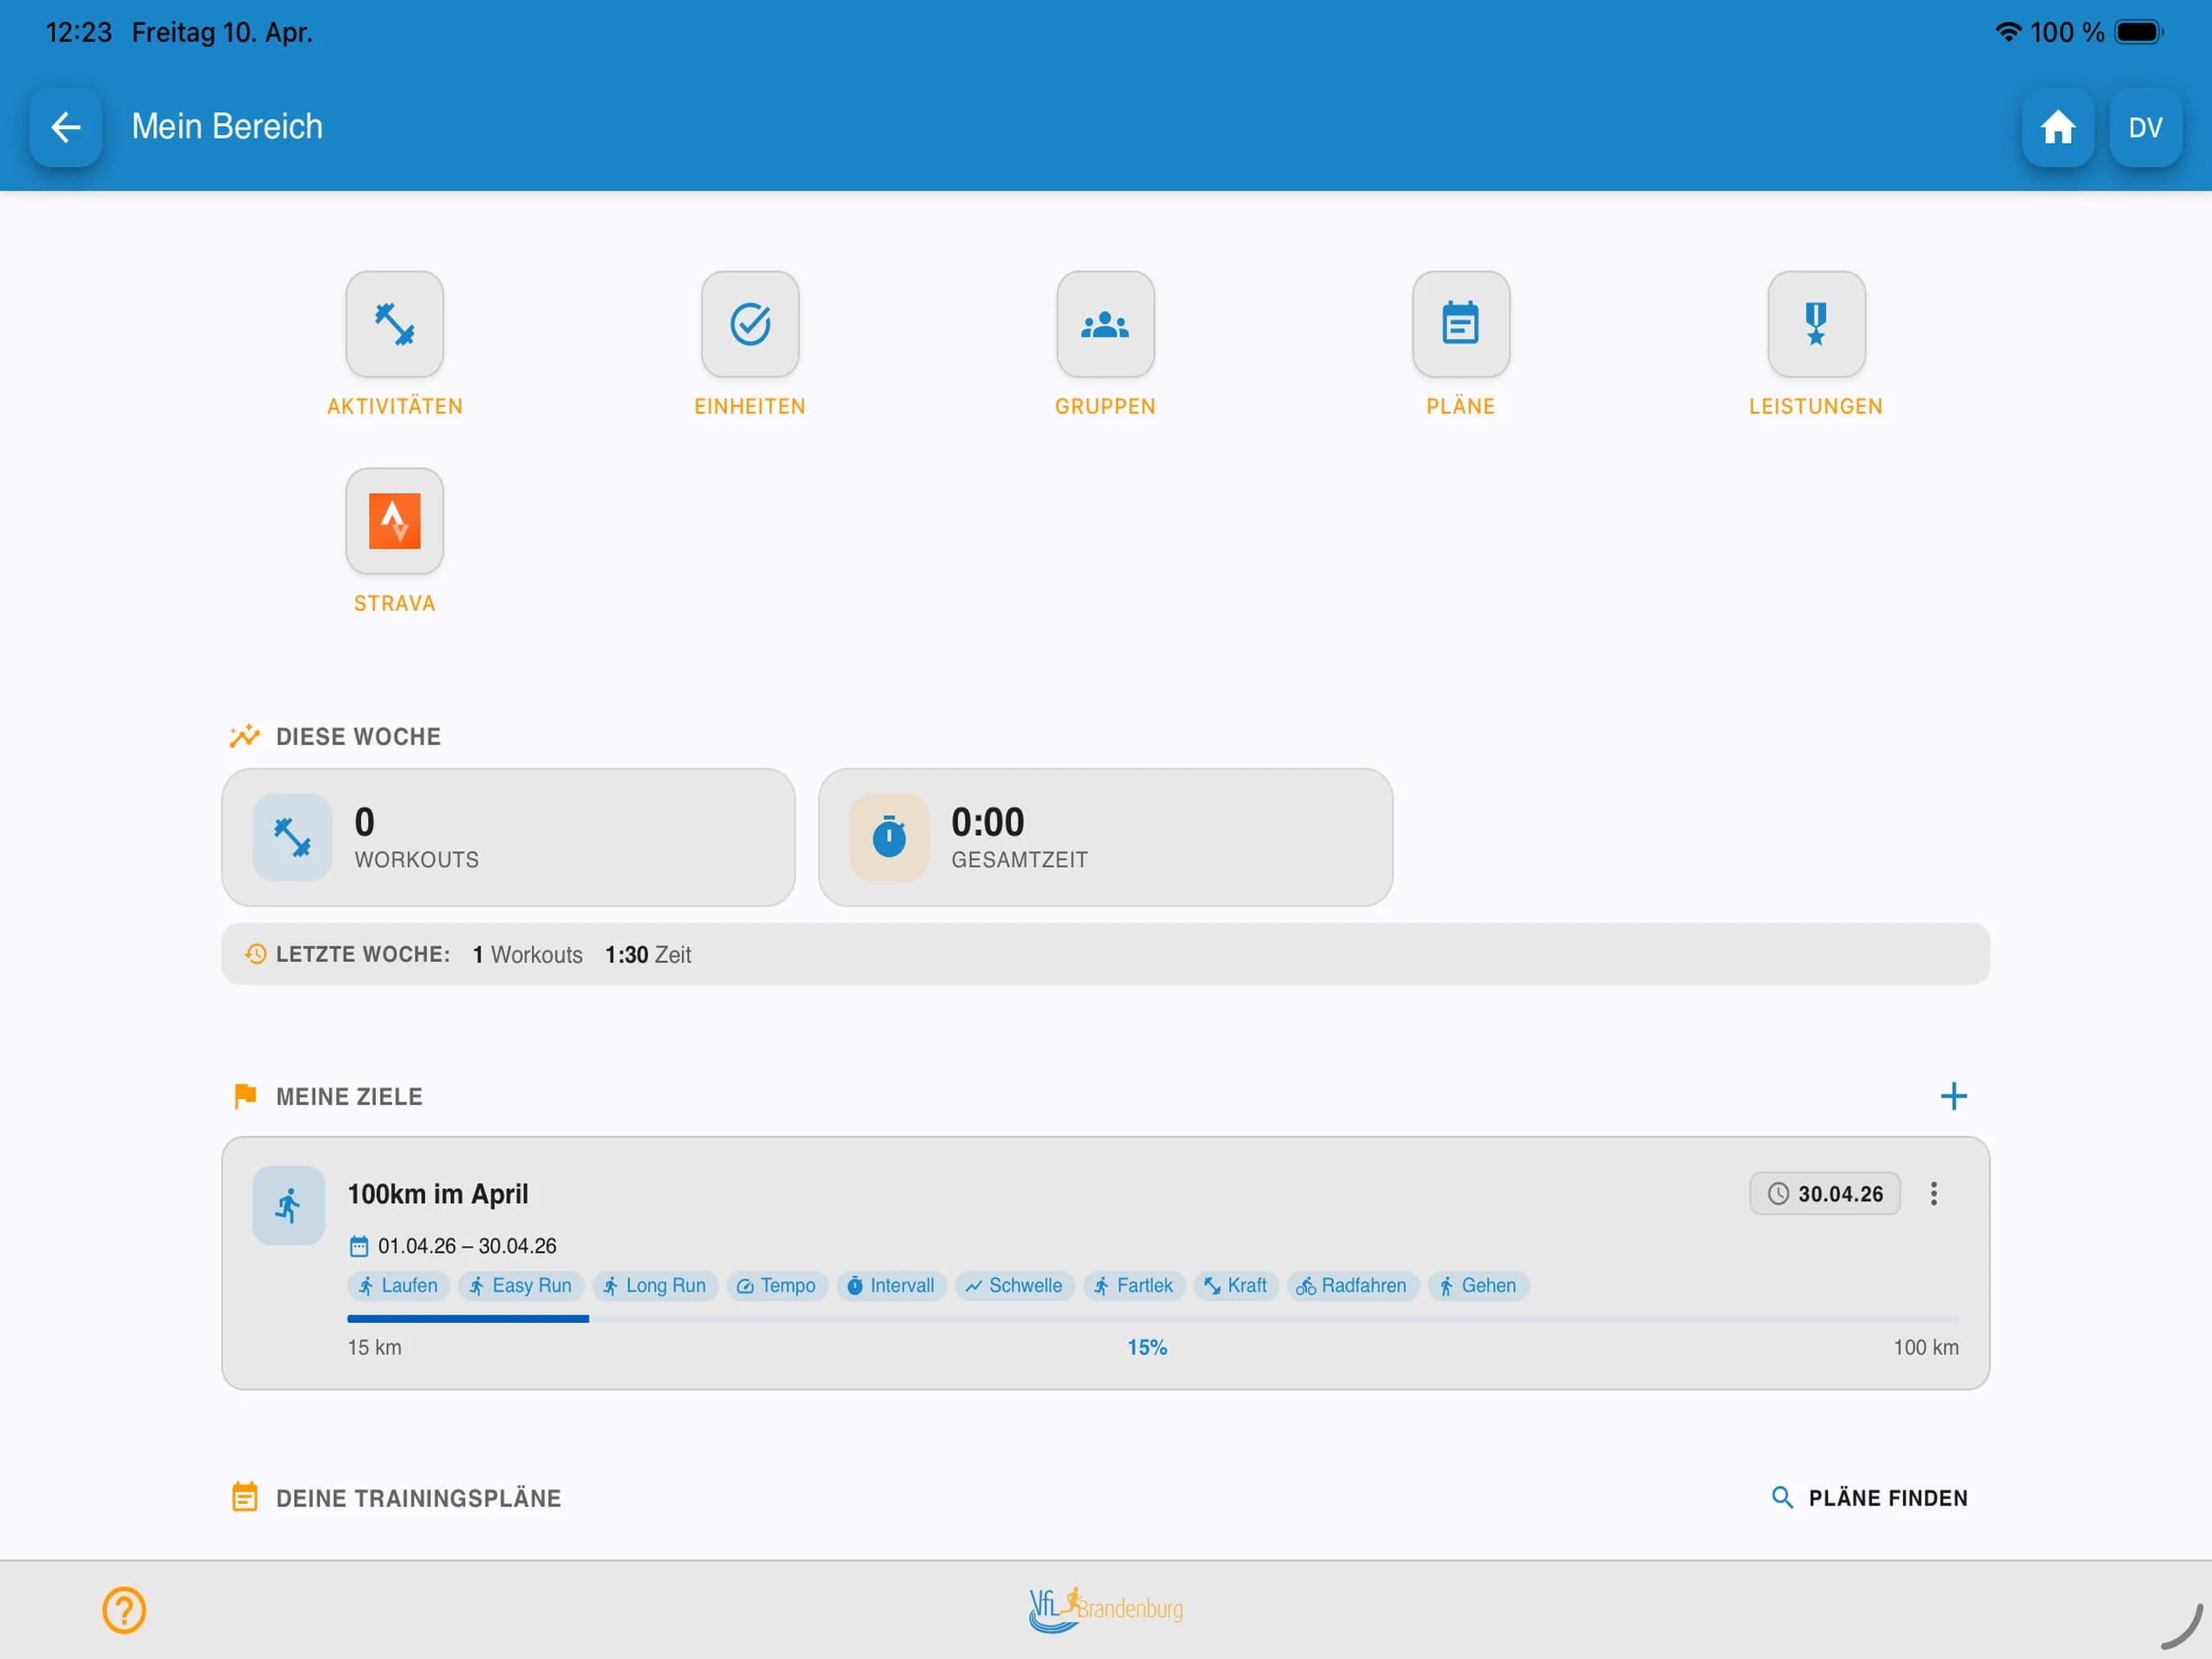Screen dimensions: 2212x1659
Task: Select the Tempo activity tag
Action: pos(777,1285)
